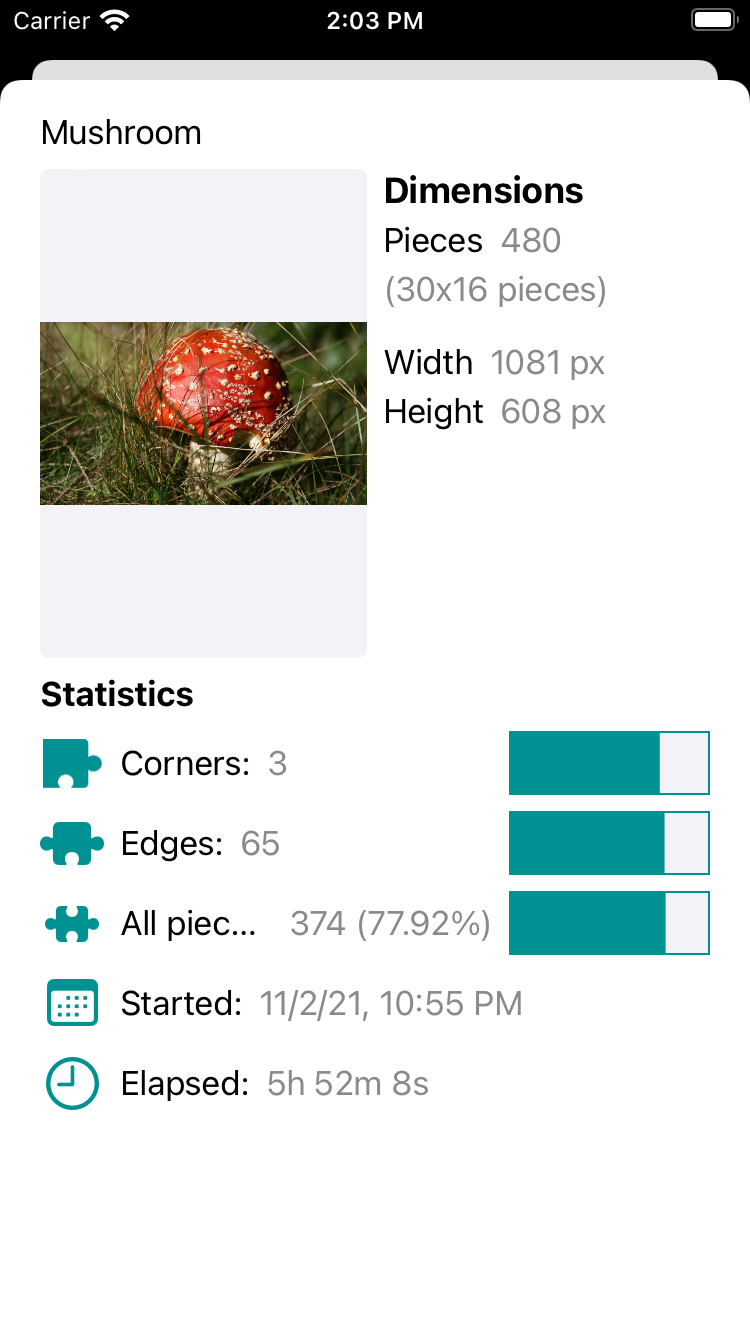Tap the battery icon in status bar

(x=714, y=20)
